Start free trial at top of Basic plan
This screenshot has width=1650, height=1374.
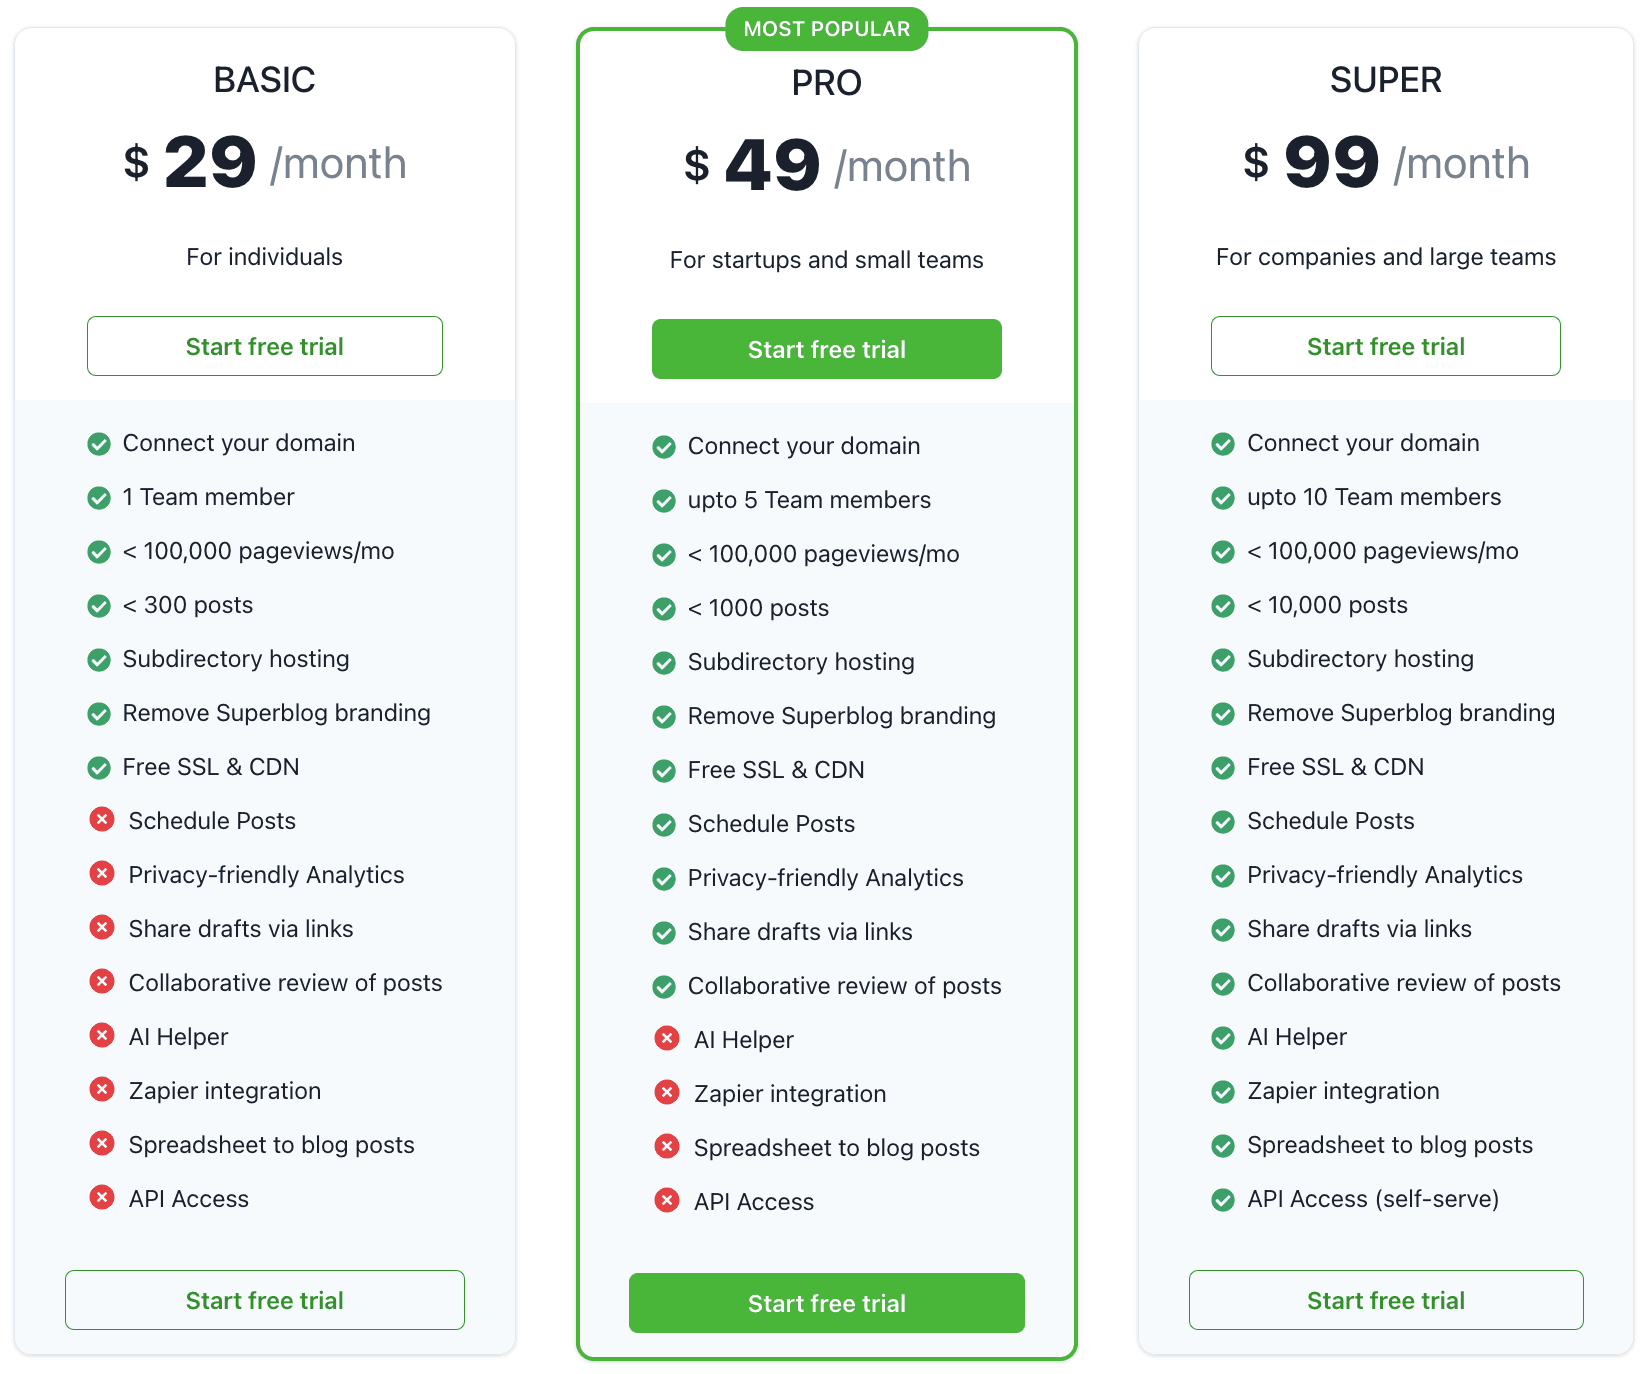click(265, 346)
